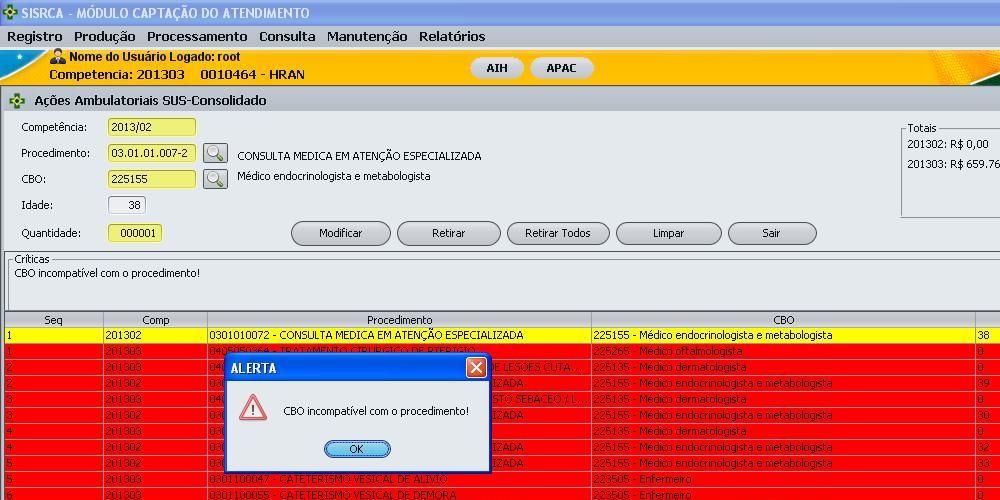Click the Seq column header
This screenshot has width=1000, height=500.
coord(54,320)
